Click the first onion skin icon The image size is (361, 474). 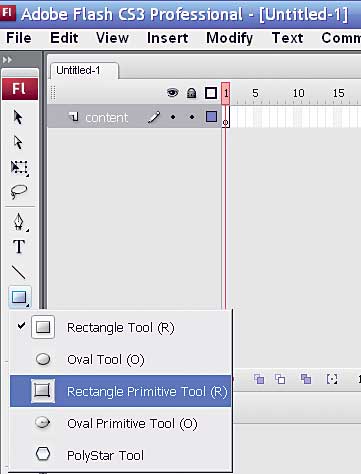pyautogui.click(x=259, y=379)
